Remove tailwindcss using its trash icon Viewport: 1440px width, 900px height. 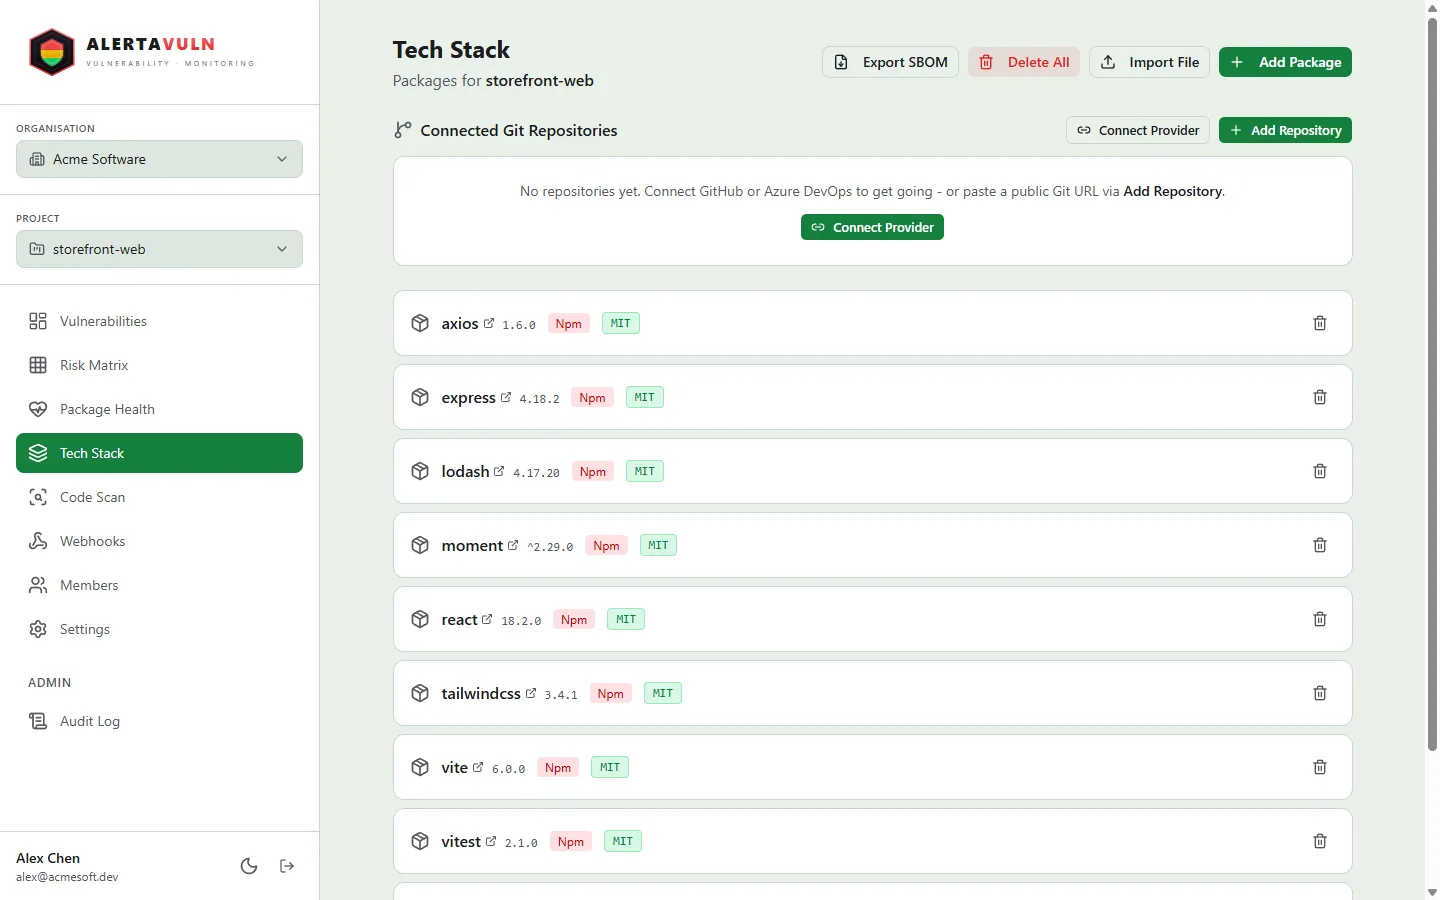(1320, 693)
